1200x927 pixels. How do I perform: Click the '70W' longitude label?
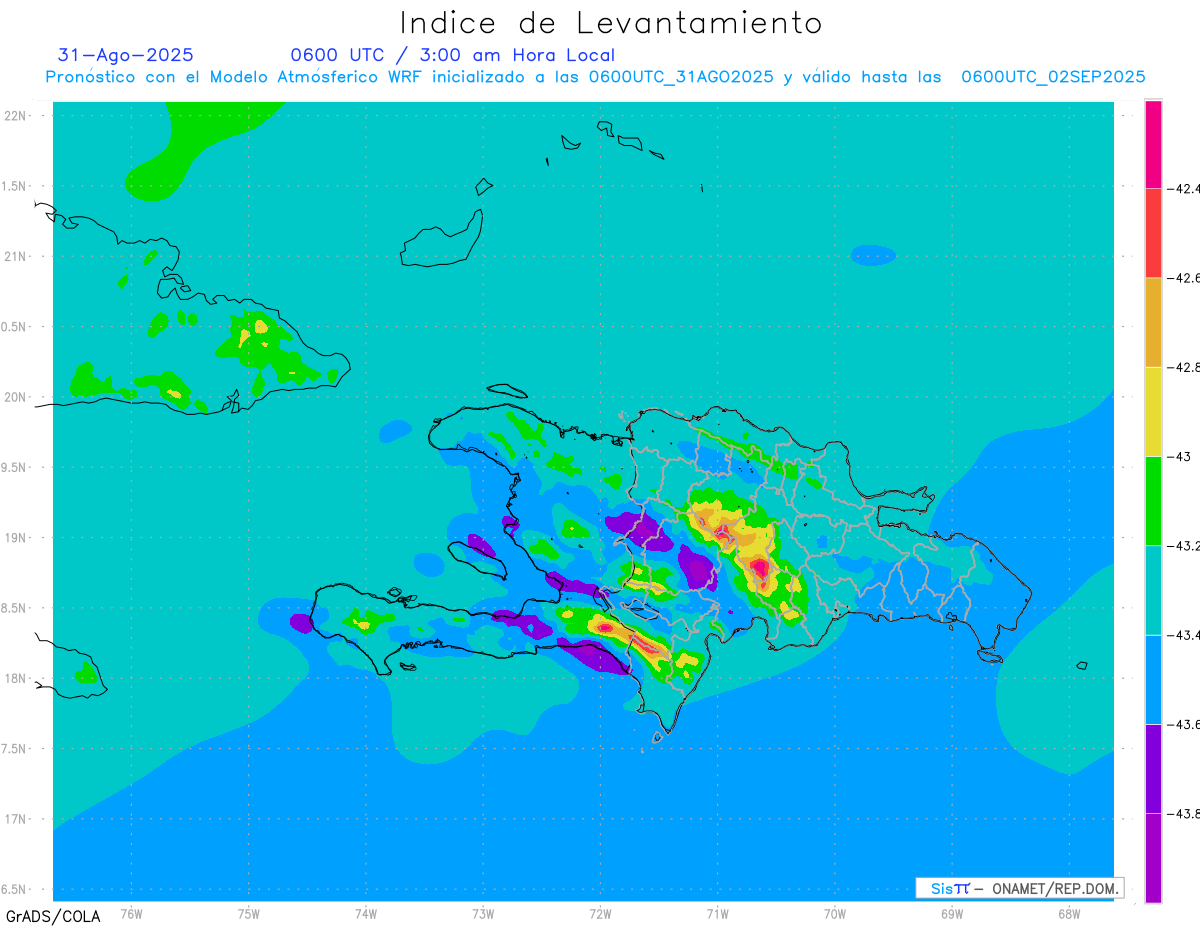[x=835, y=914]
